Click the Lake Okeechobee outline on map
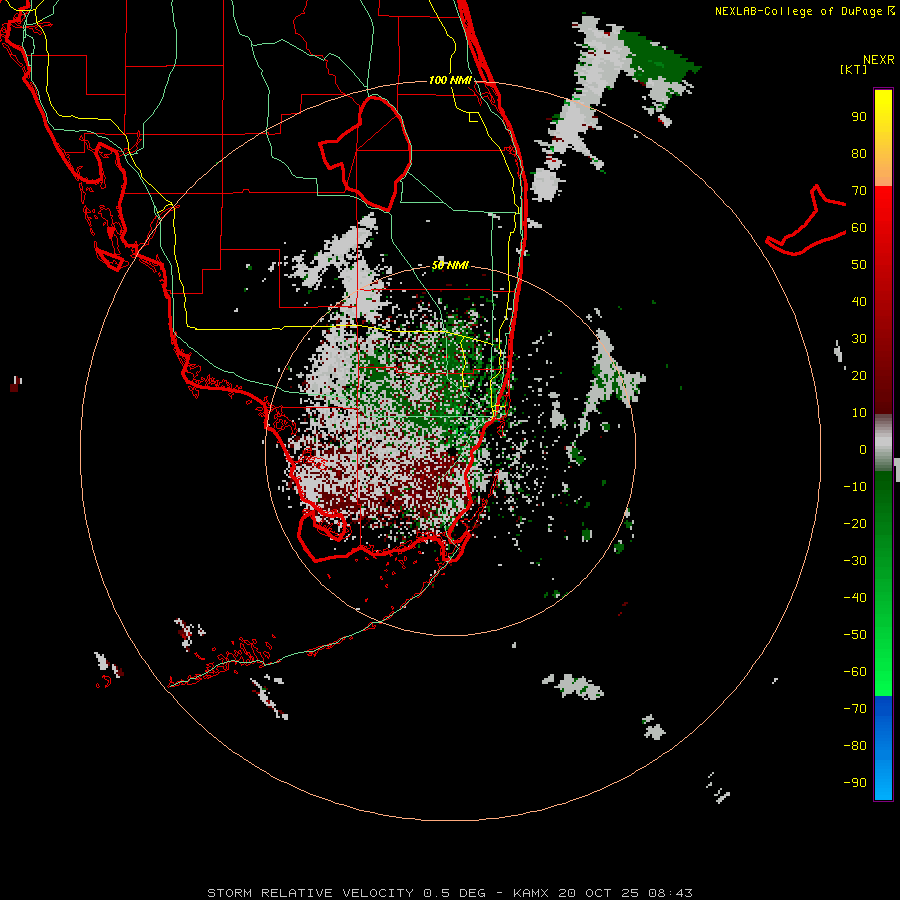Viewport: 900px width, 900px height. click(x=366, y=153)
